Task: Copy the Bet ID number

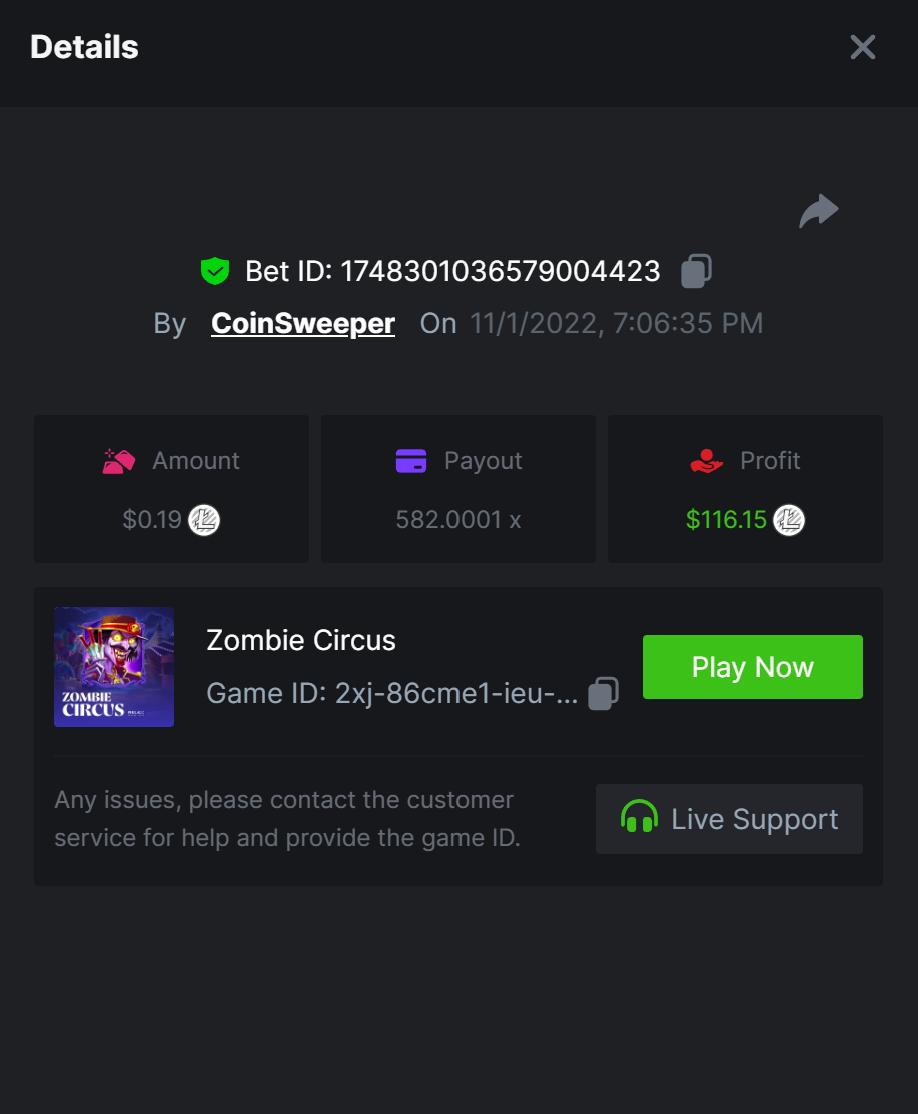Action: (x=696, y=271)
